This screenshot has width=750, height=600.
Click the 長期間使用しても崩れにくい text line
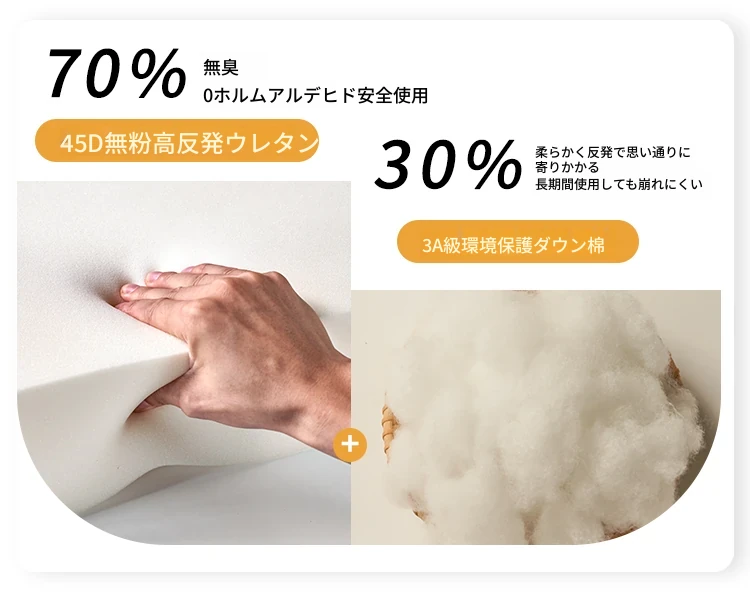click(618, 184)
